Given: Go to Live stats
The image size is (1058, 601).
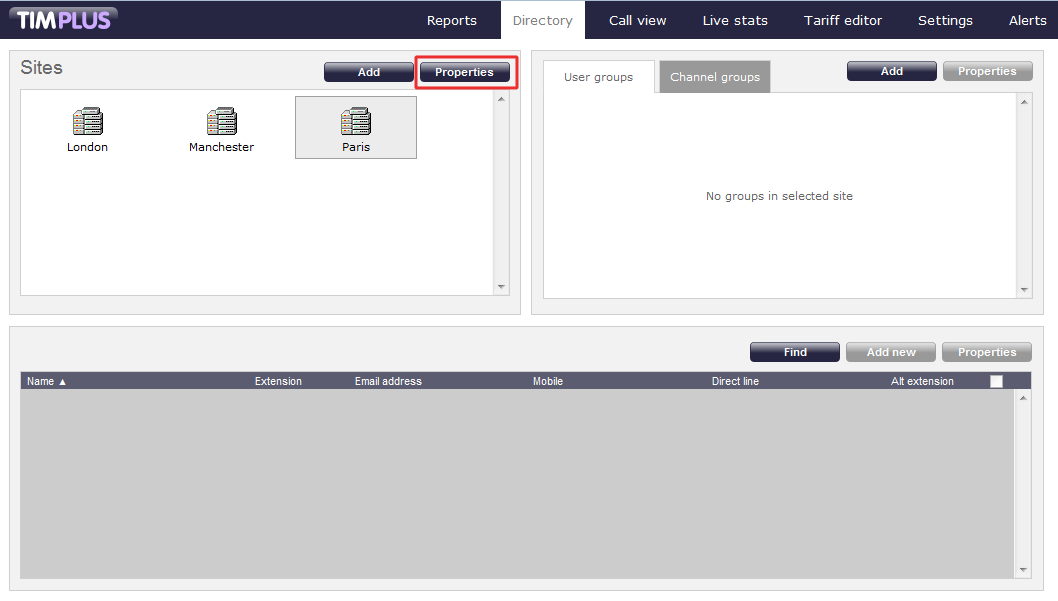Looking at the screenshot, I should point(735,20).
